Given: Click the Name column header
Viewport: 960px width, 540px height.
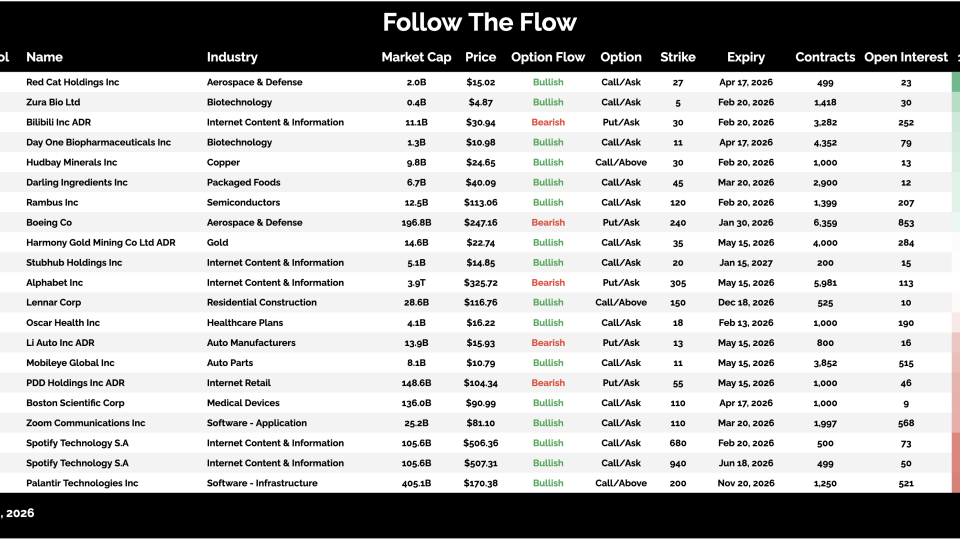Looking at the screenshot, I should pos(44,57).
